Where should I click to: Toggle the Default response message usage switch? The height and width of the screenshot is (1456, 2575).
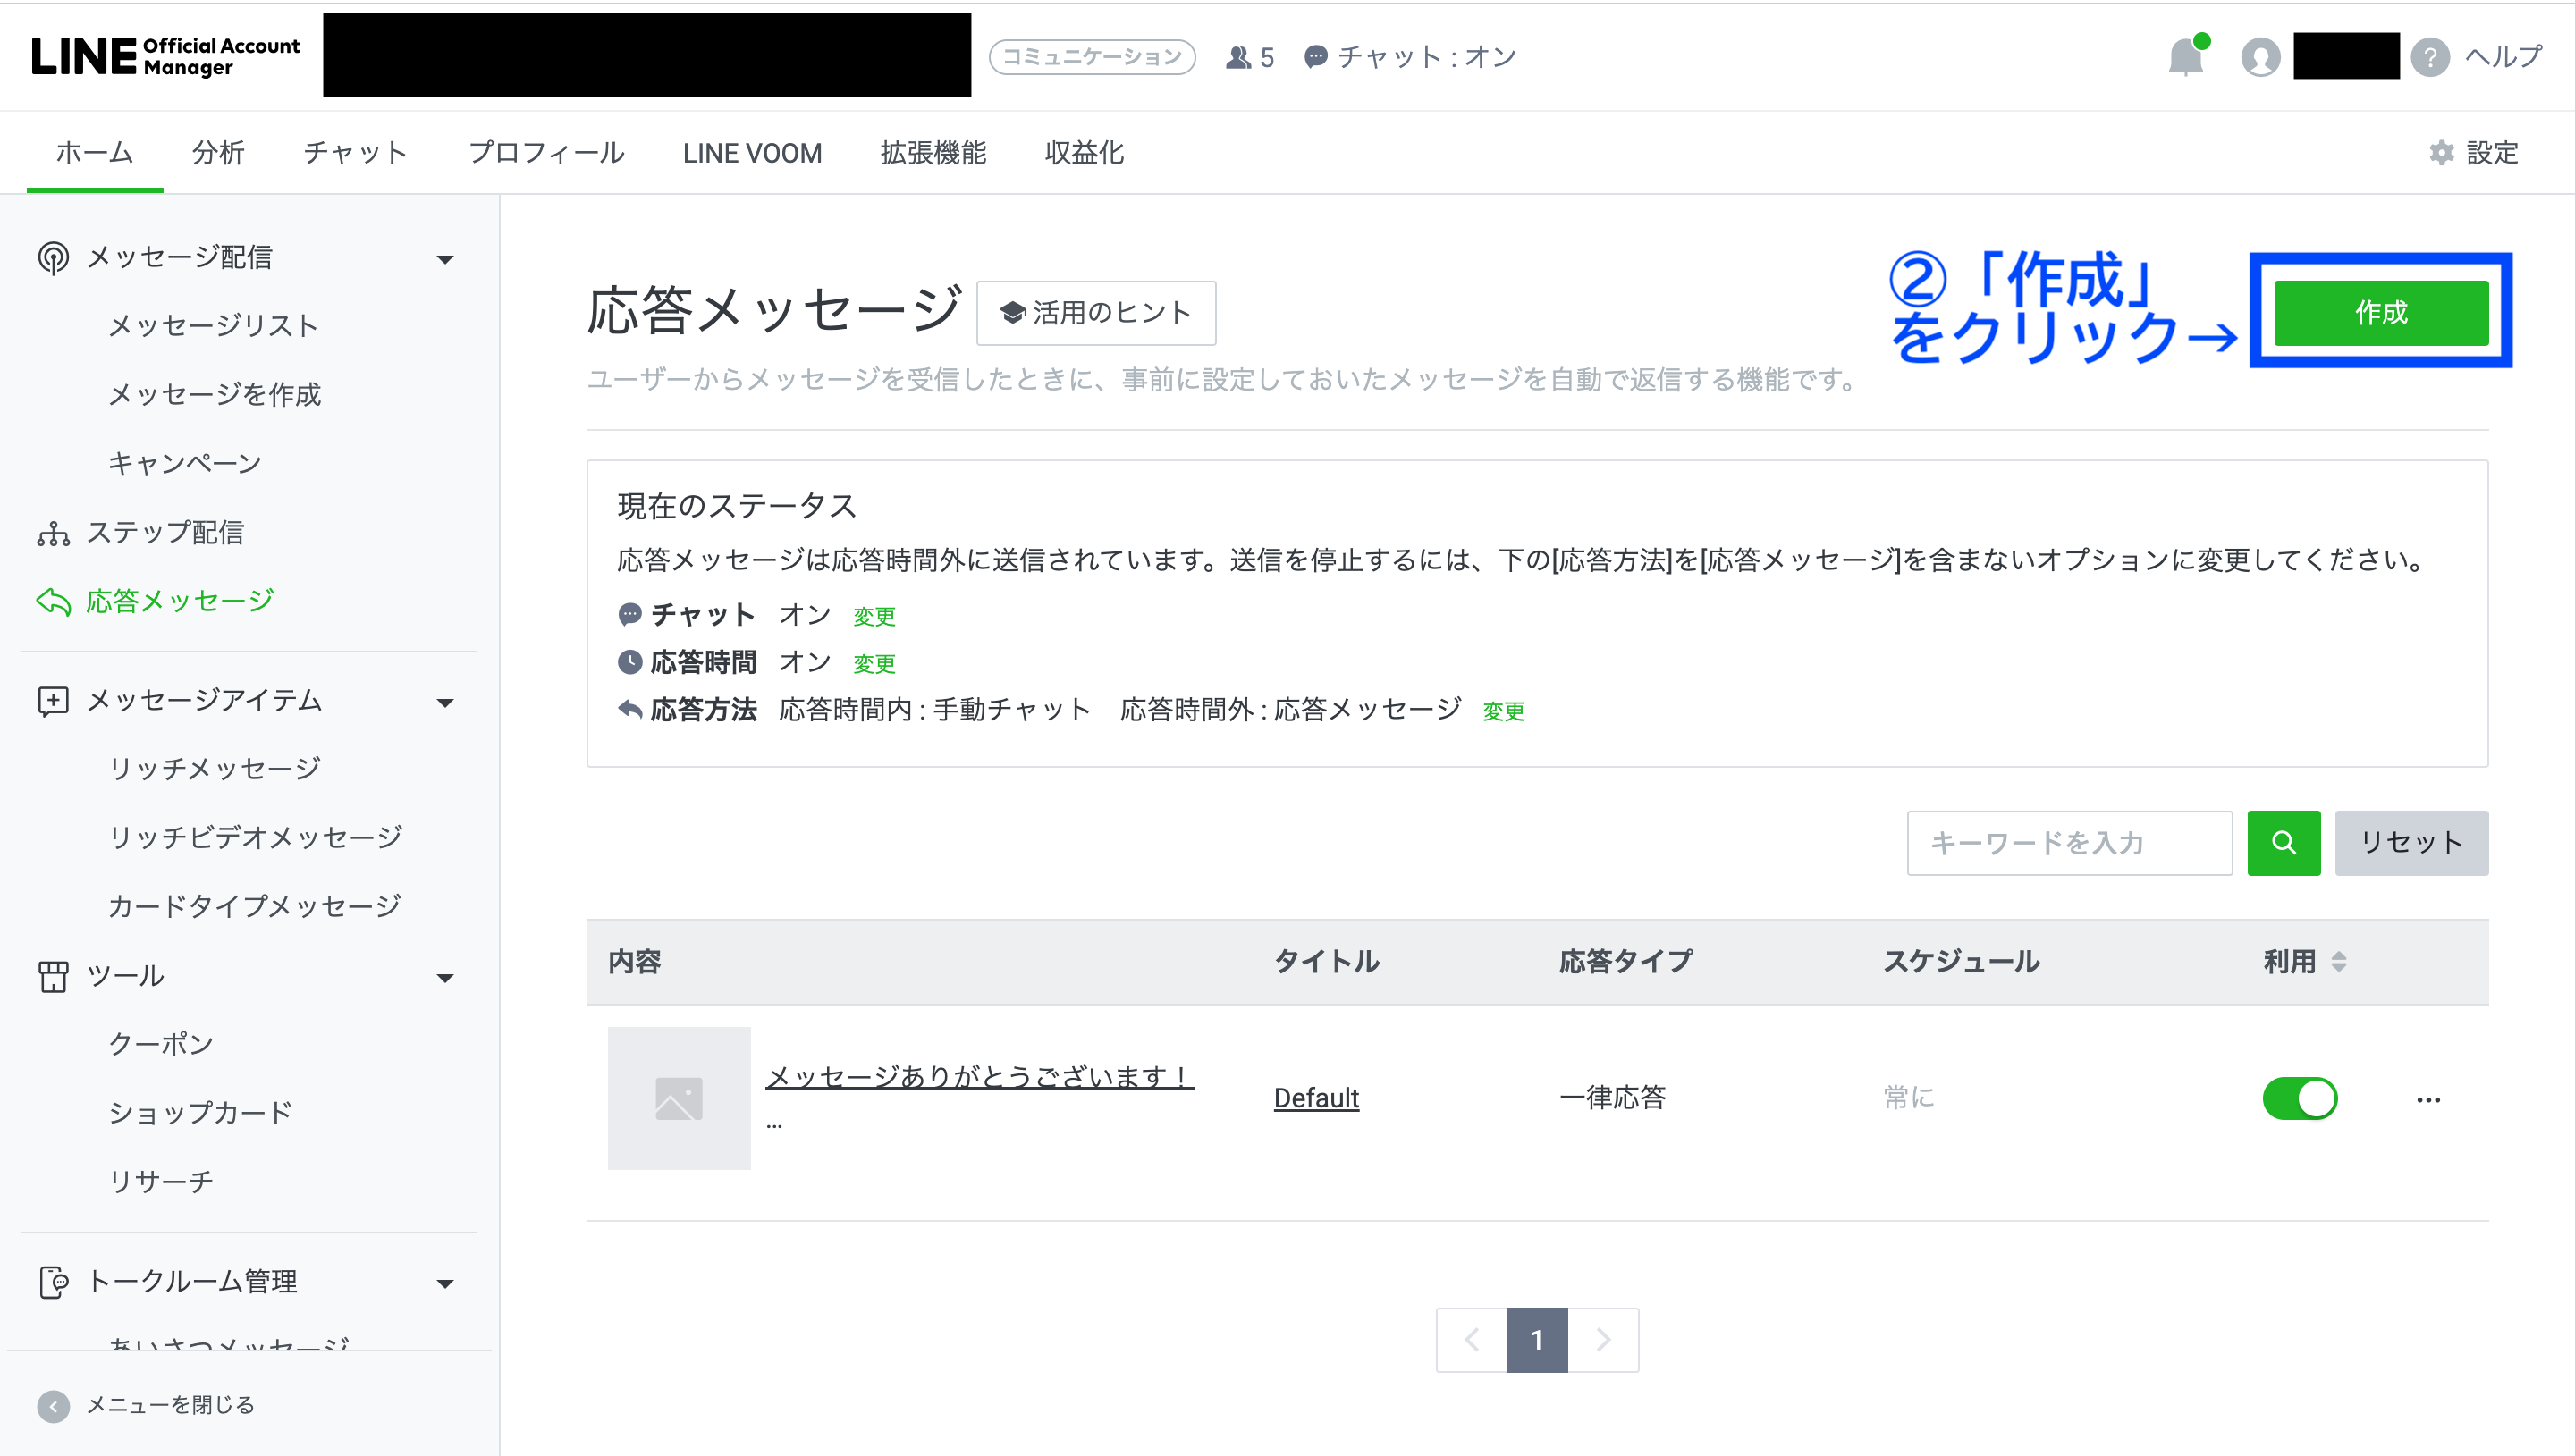[2300, 1098]
